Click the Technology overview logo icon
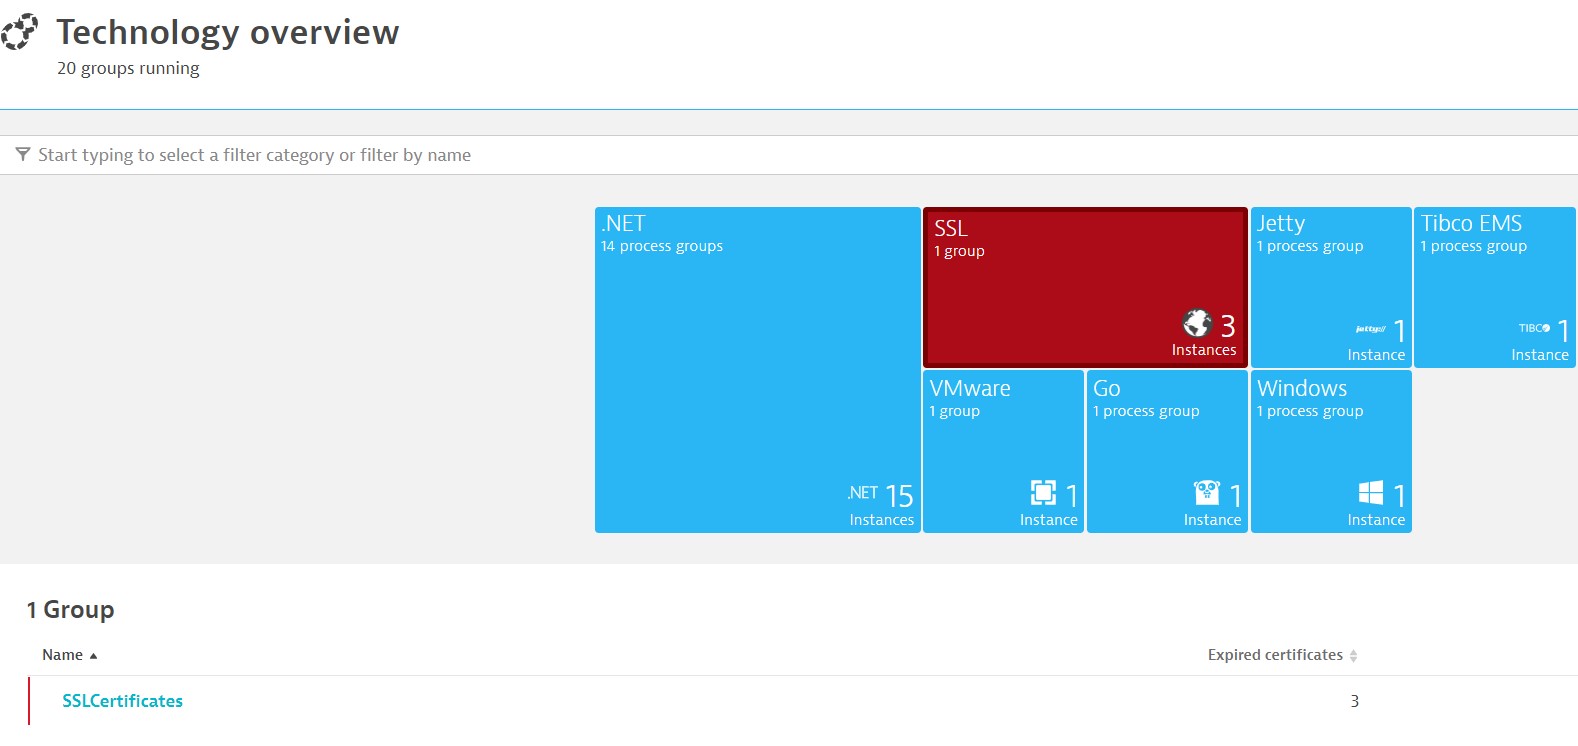The height and width of the screenshot is (746, 1578). tap(19, 32)
